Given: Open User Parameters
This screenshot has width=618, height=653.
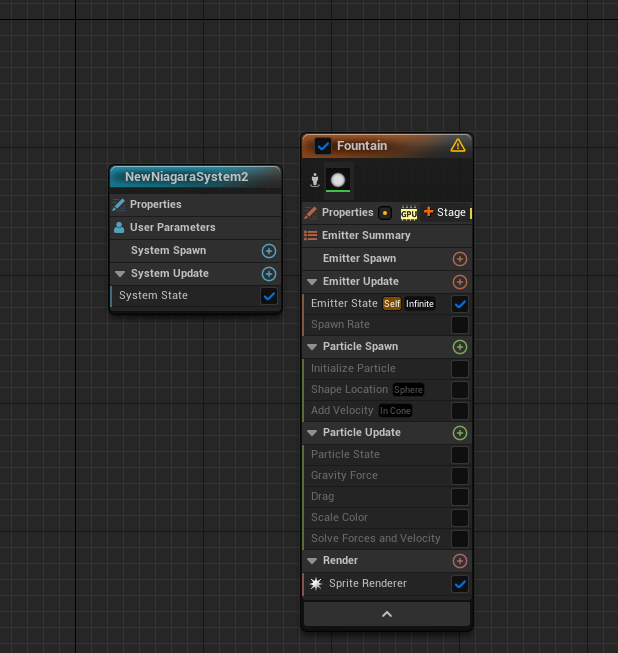Looking at the screenshot, I should [x=195, y=228].
